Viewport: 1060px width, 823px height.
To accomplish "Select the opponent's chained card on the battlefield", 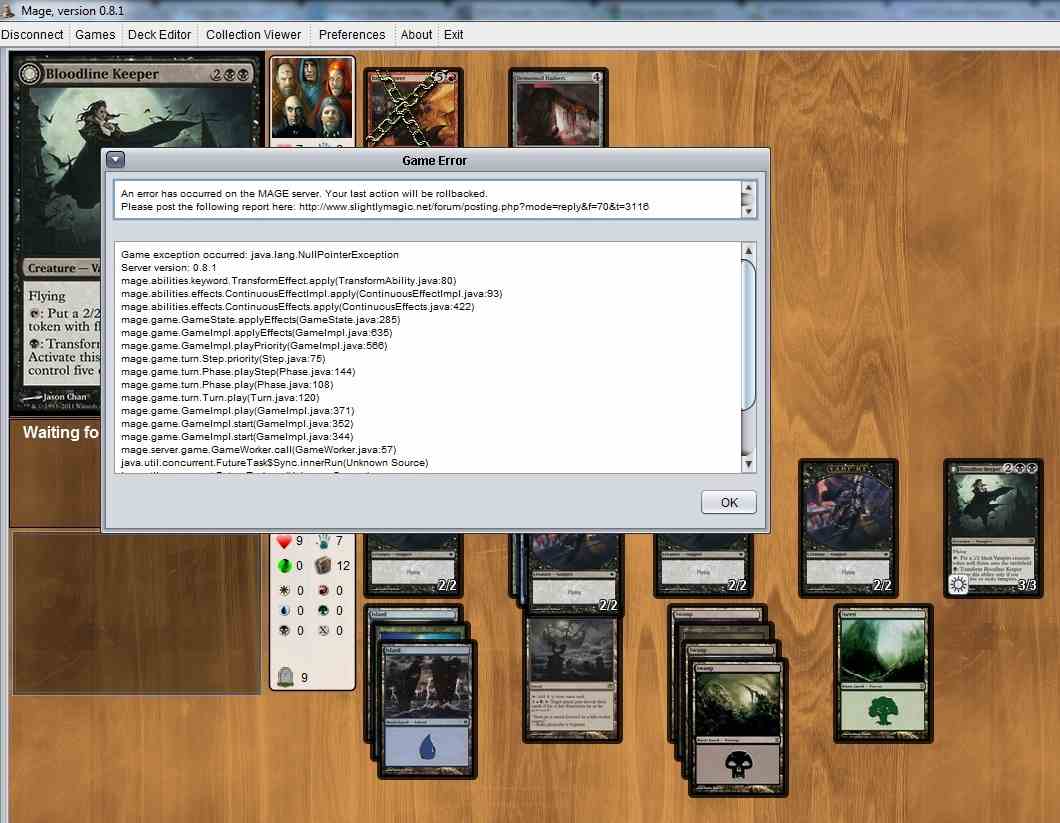I will 413,108.
